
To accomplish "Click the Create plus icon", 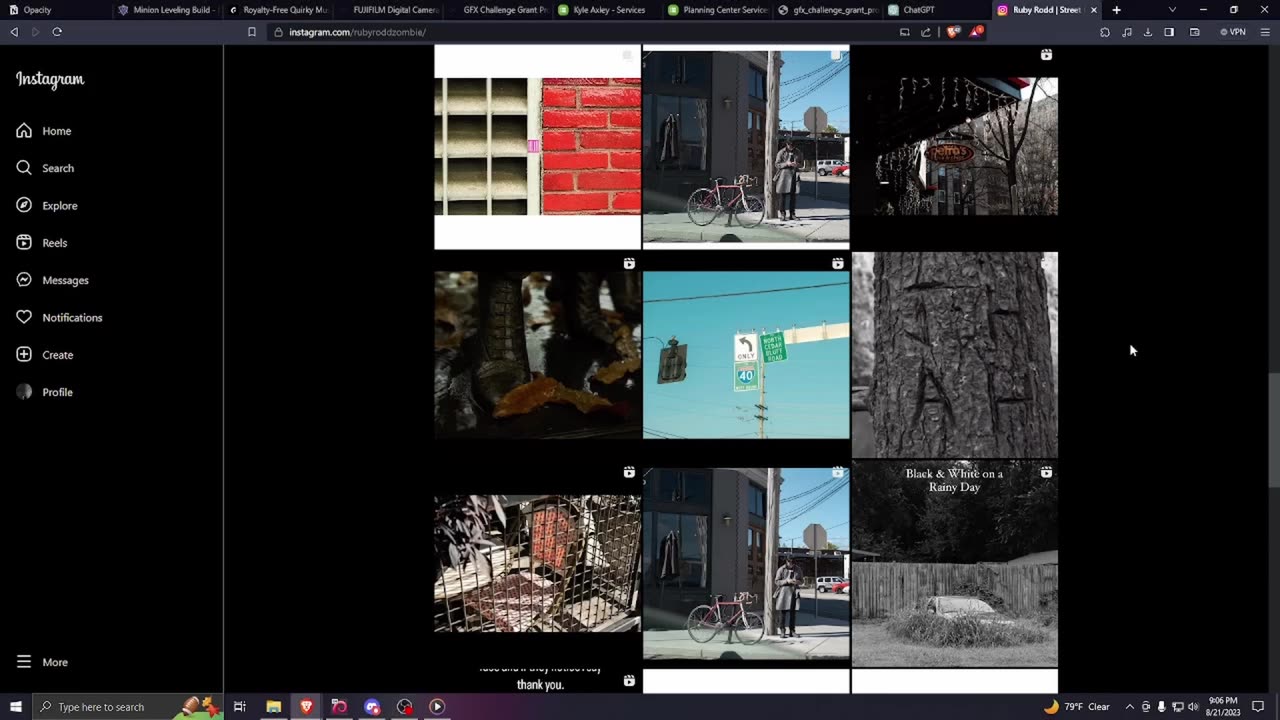I will (24, 355).
